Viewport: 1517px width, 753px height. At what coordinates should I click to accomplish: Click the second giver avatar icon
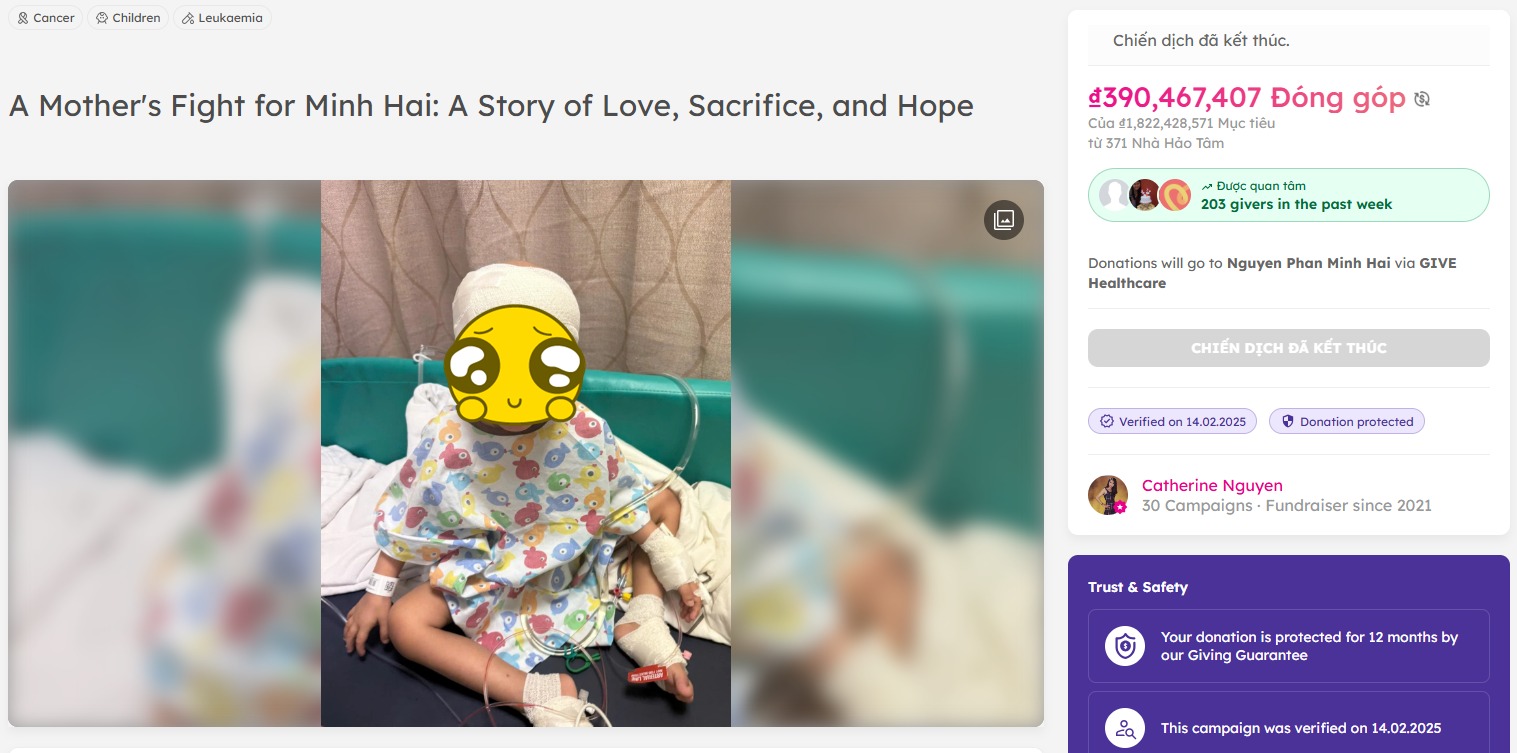pos(1145,194)
